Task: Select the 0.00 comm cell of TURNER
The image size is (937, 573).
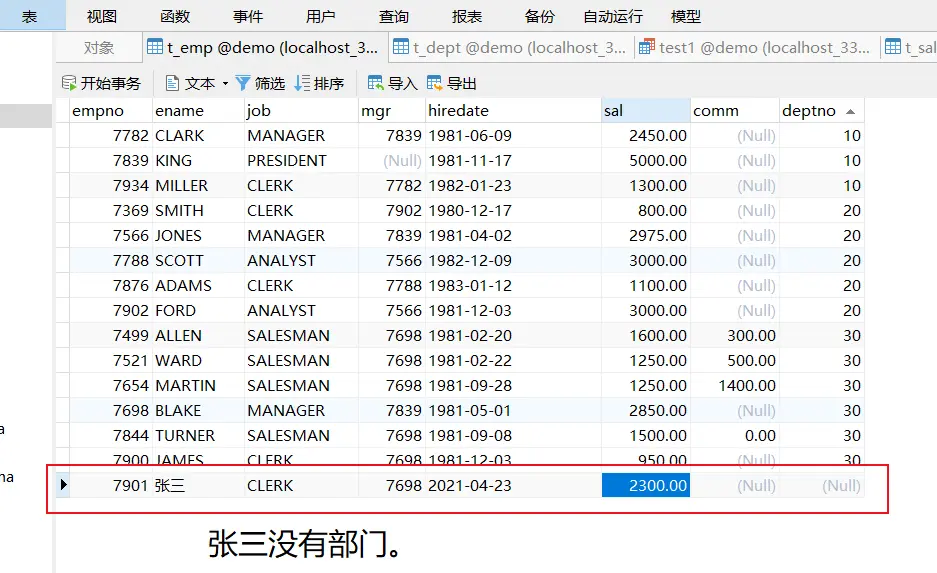Action: pos(734,436)
